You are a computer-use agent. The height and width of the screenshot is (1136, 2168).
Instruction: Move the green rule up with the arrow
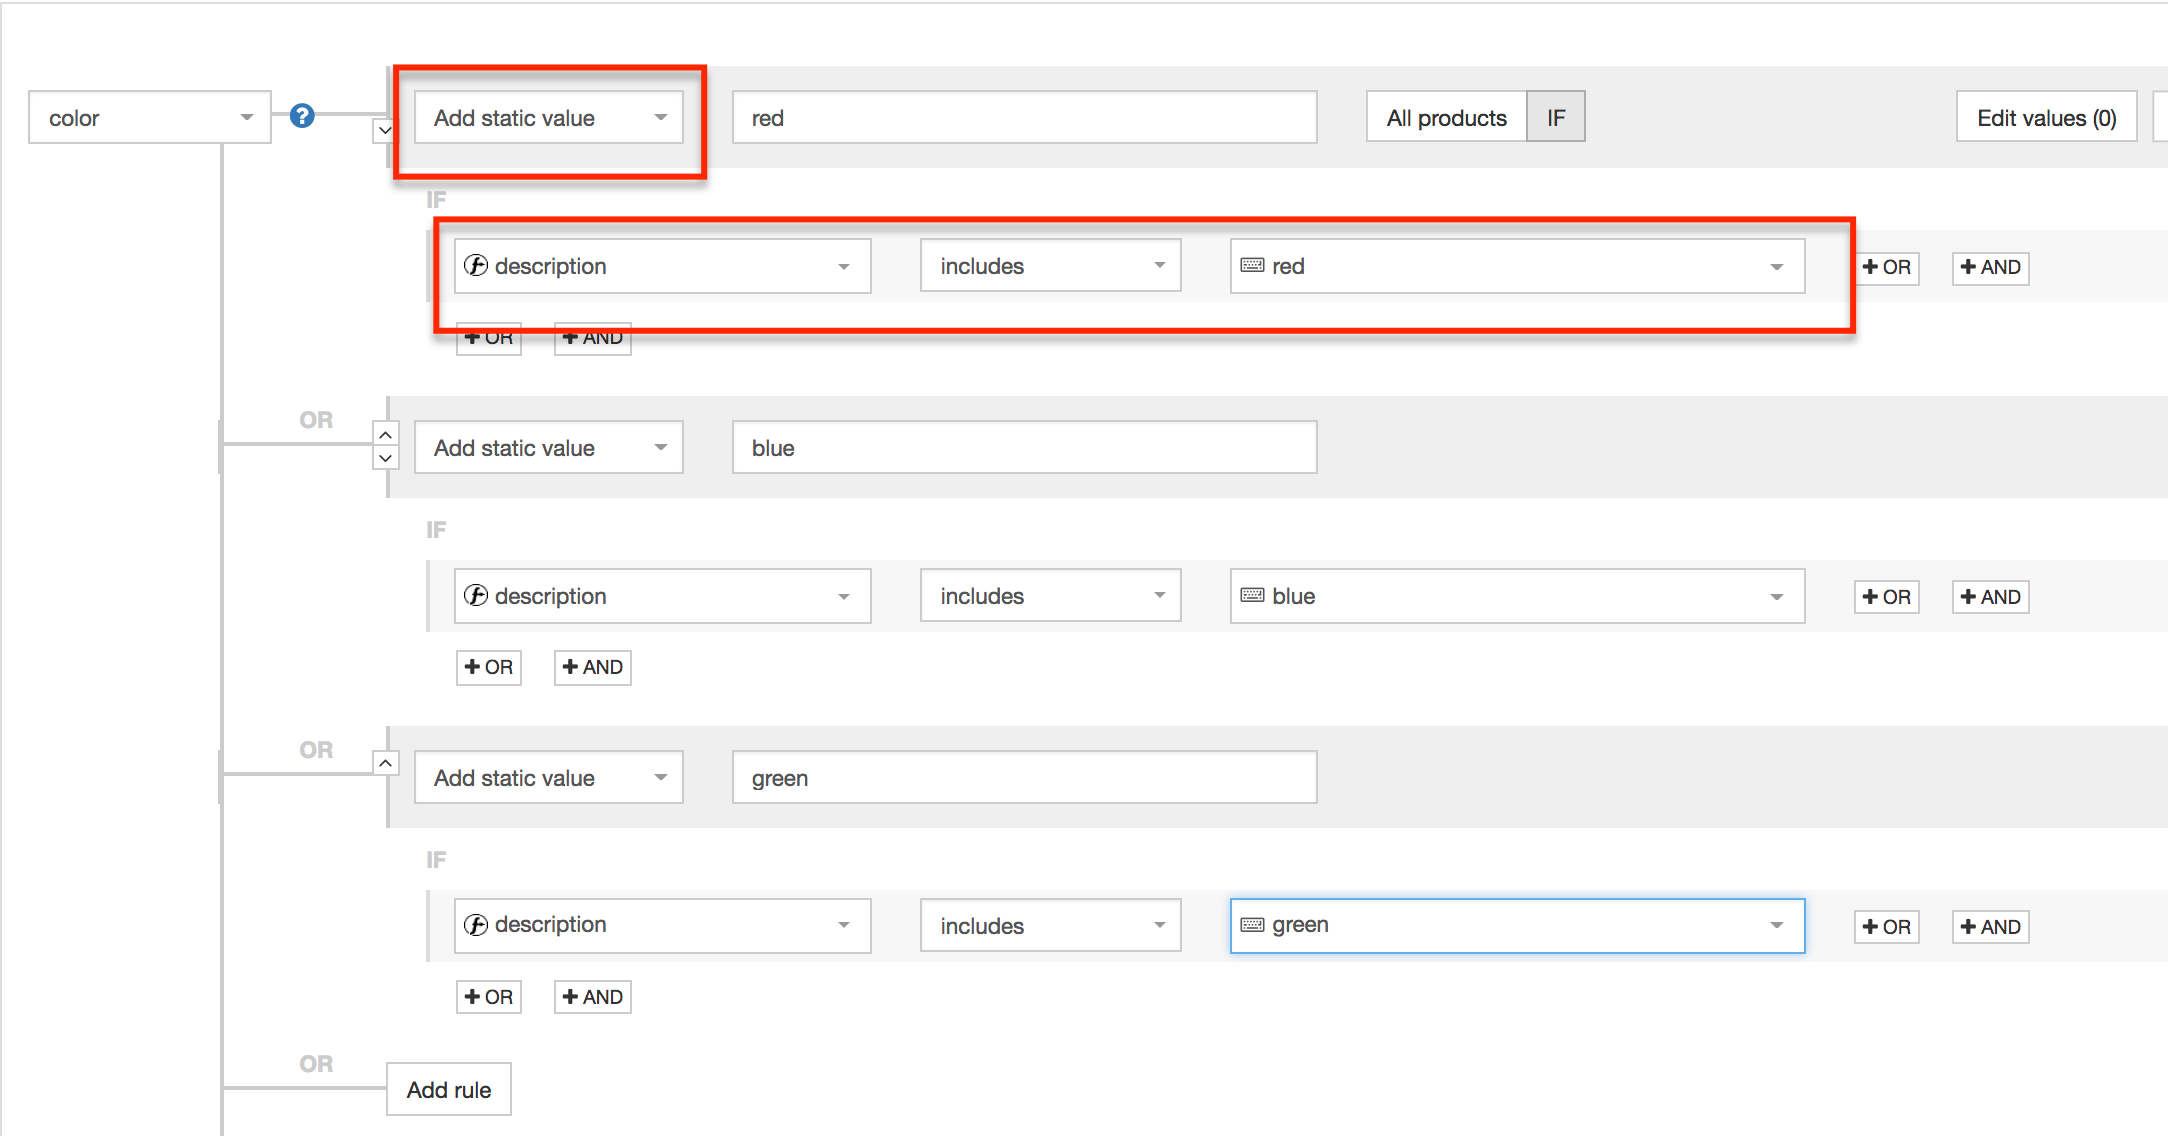pyautogui.click(x=385, y=764)
